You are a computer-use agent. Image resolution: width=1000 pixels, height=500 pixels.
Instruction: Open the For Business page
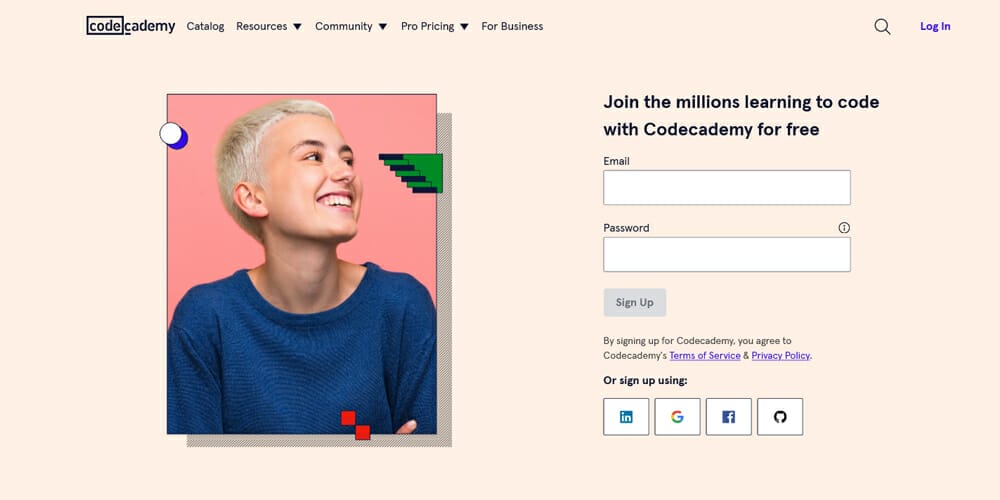pos(512,27)
